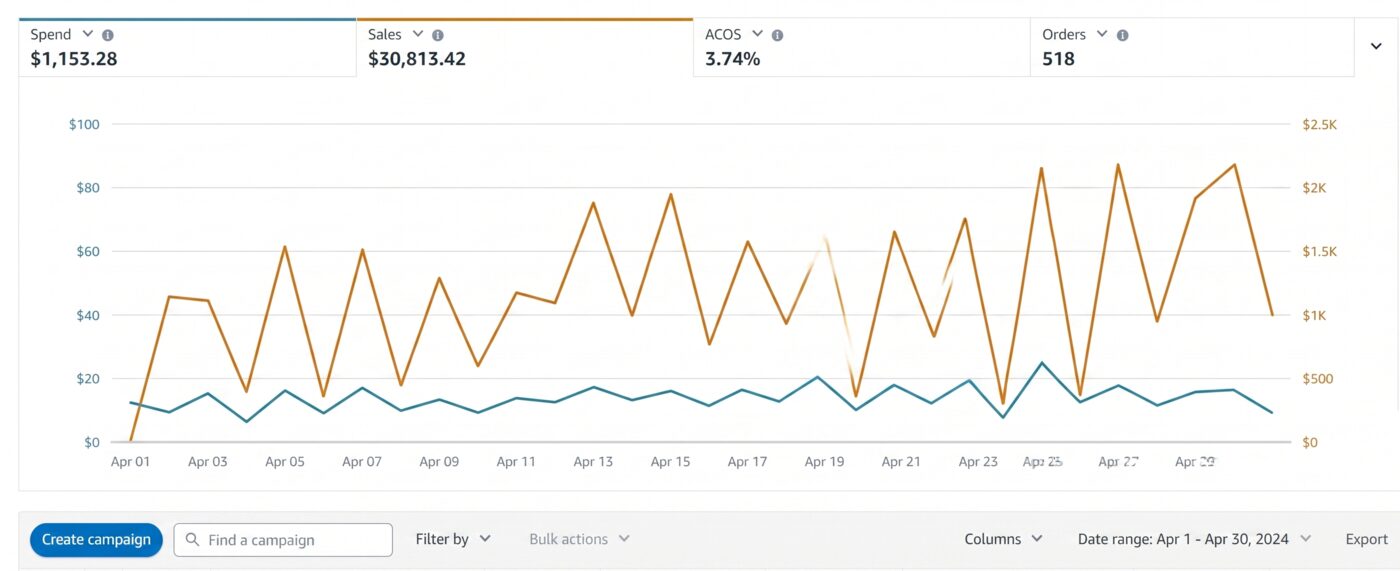The height and width of the screenshot is (571, 1400).
Task: Click the Export button
Action: point(1366,539)
